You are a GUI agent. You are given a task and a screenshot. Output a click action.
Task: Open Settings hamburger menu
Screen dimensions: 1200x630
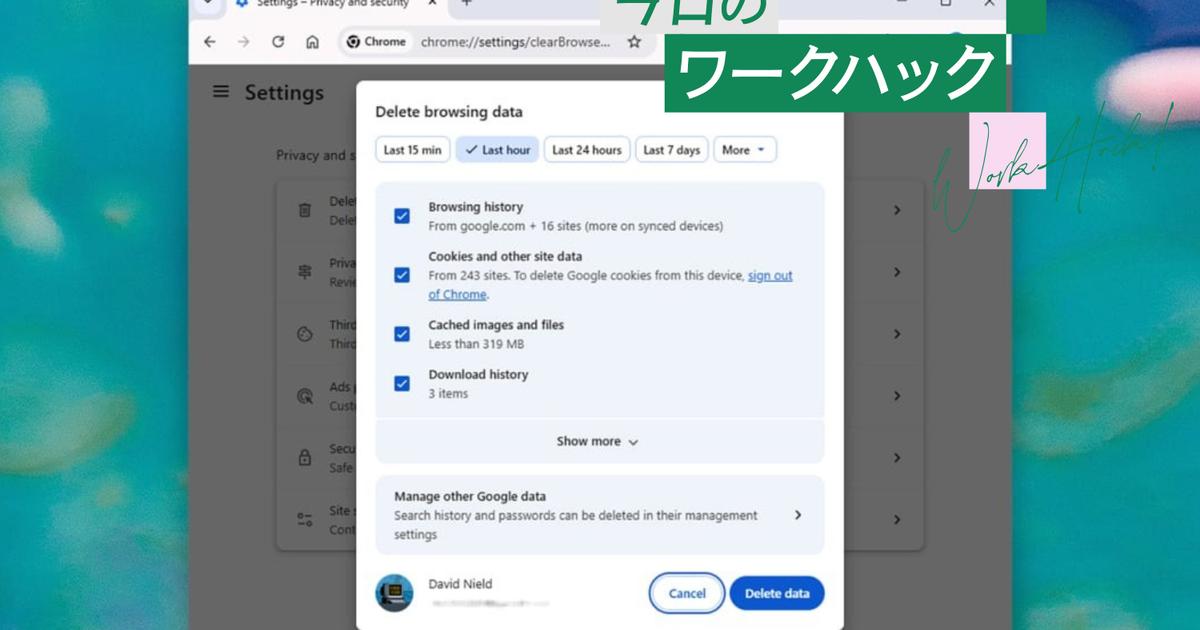click(x=221, y=92)
